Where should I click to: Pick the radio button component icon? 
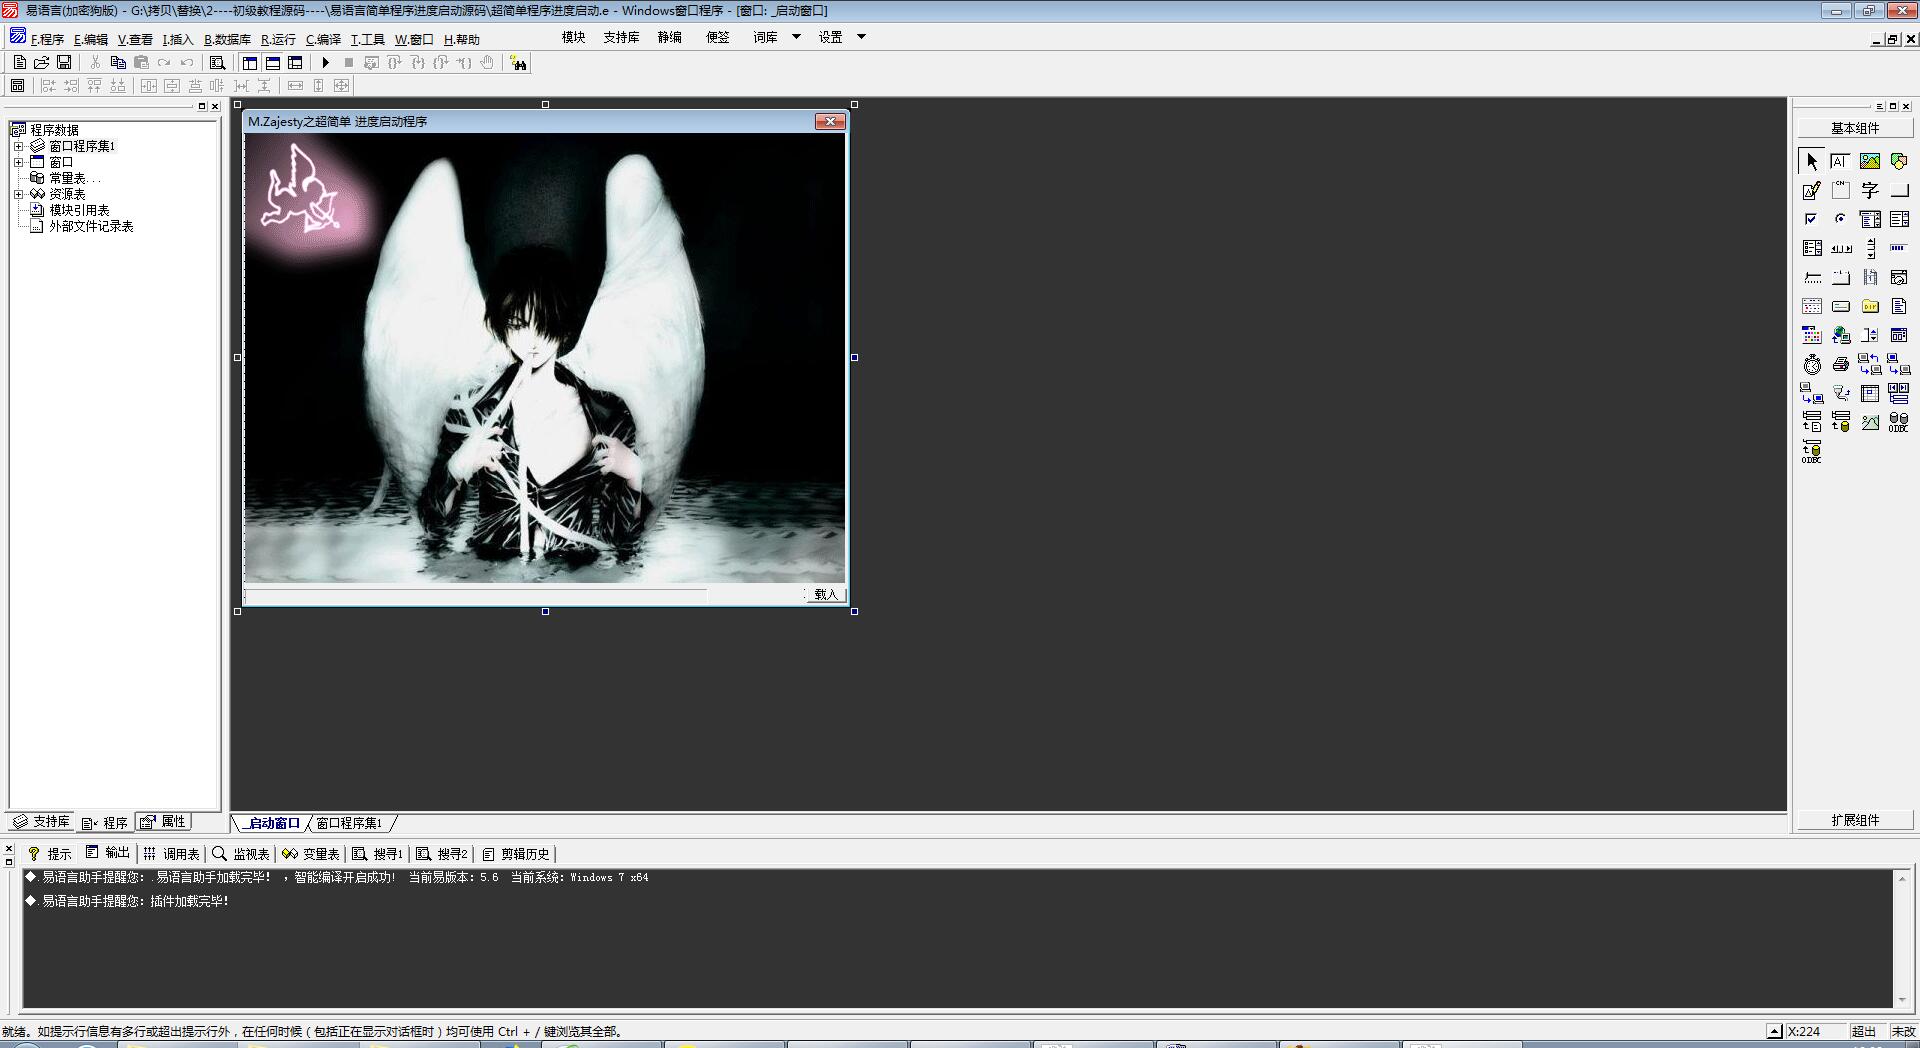(1841, 219)
